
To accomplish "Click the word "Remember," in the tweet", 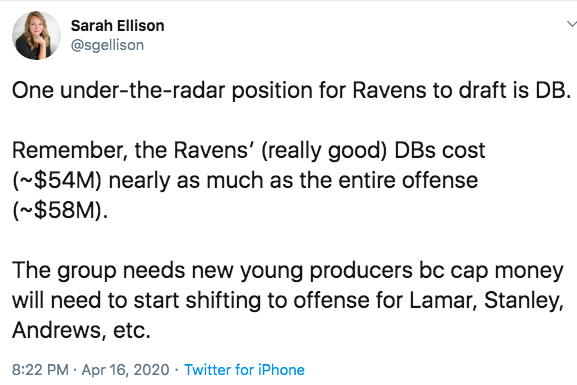I will click(x=70, y=151).
